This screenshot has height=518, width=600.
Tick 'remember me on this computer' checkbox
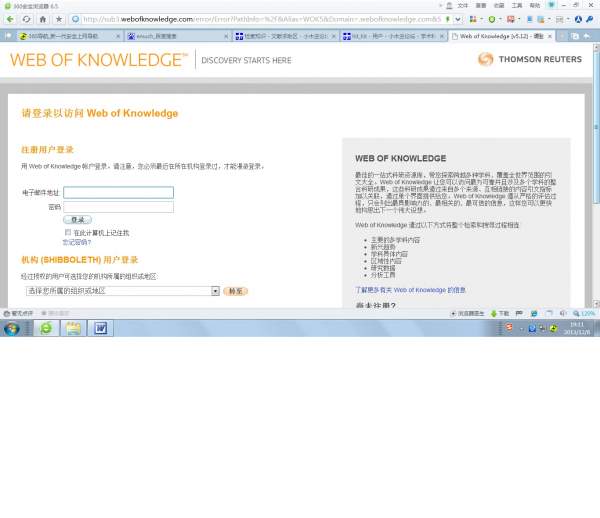click(68, 232)
